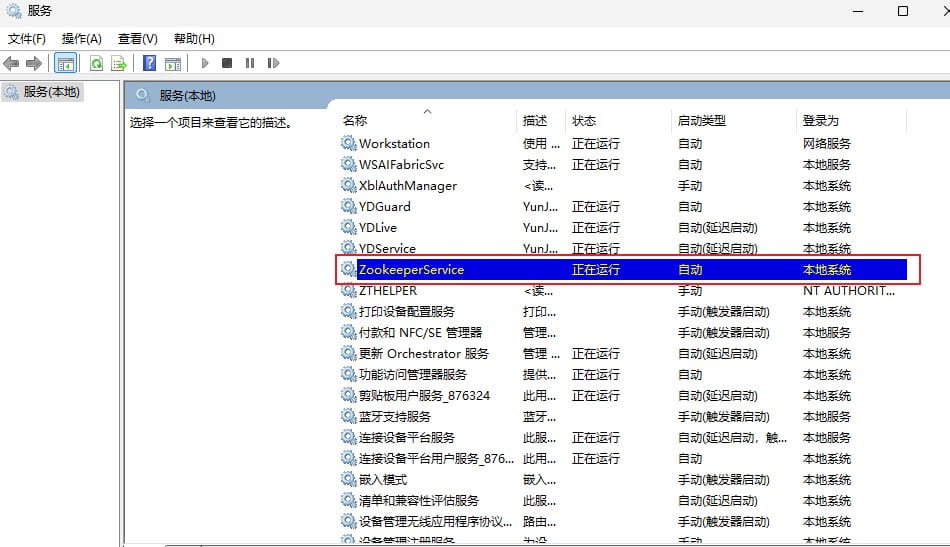
Task: Click the Pause service icon
Action: click(250, 63)
